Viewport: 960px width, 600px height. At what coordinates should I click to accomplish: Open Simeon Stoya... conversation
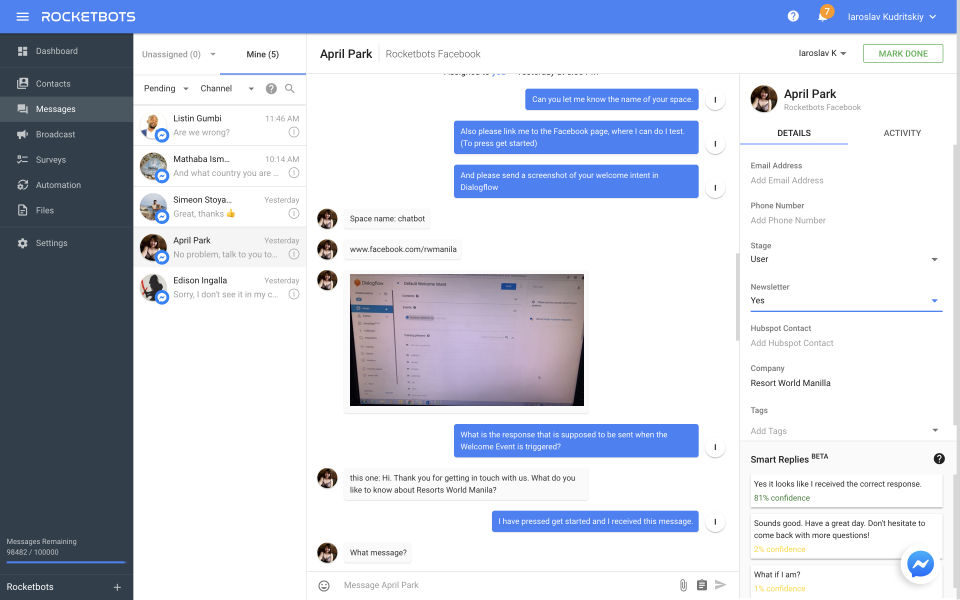click(220, 207)
